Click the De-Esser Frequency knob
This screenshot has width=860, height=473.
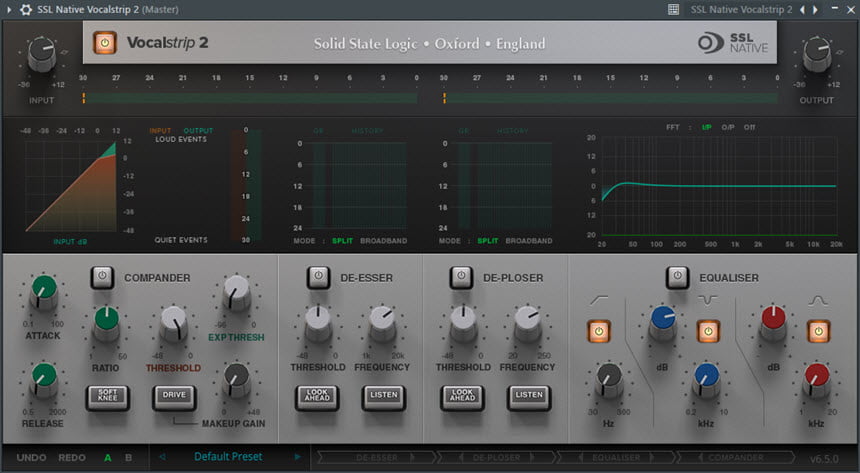tap(382, 323)
